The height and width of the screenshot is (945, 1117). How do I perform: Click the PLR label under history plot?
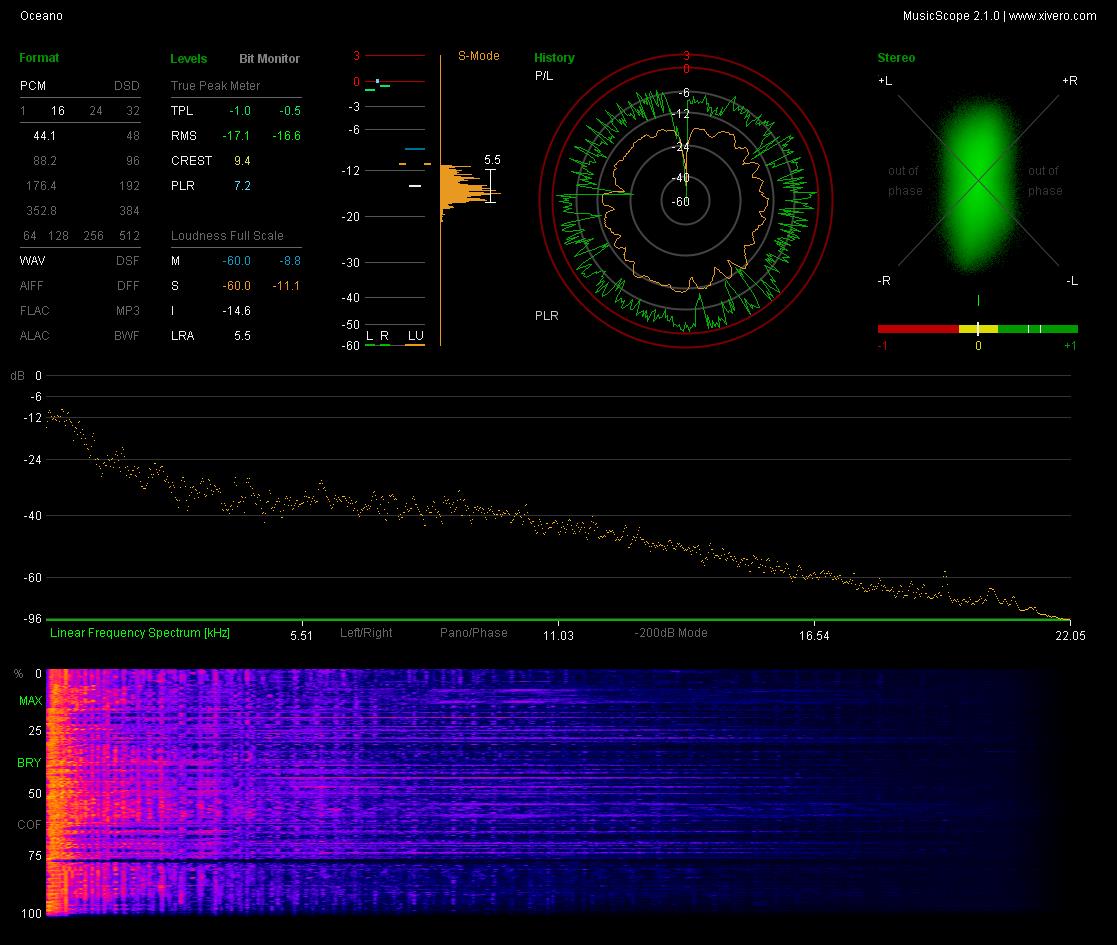point(546,315)
